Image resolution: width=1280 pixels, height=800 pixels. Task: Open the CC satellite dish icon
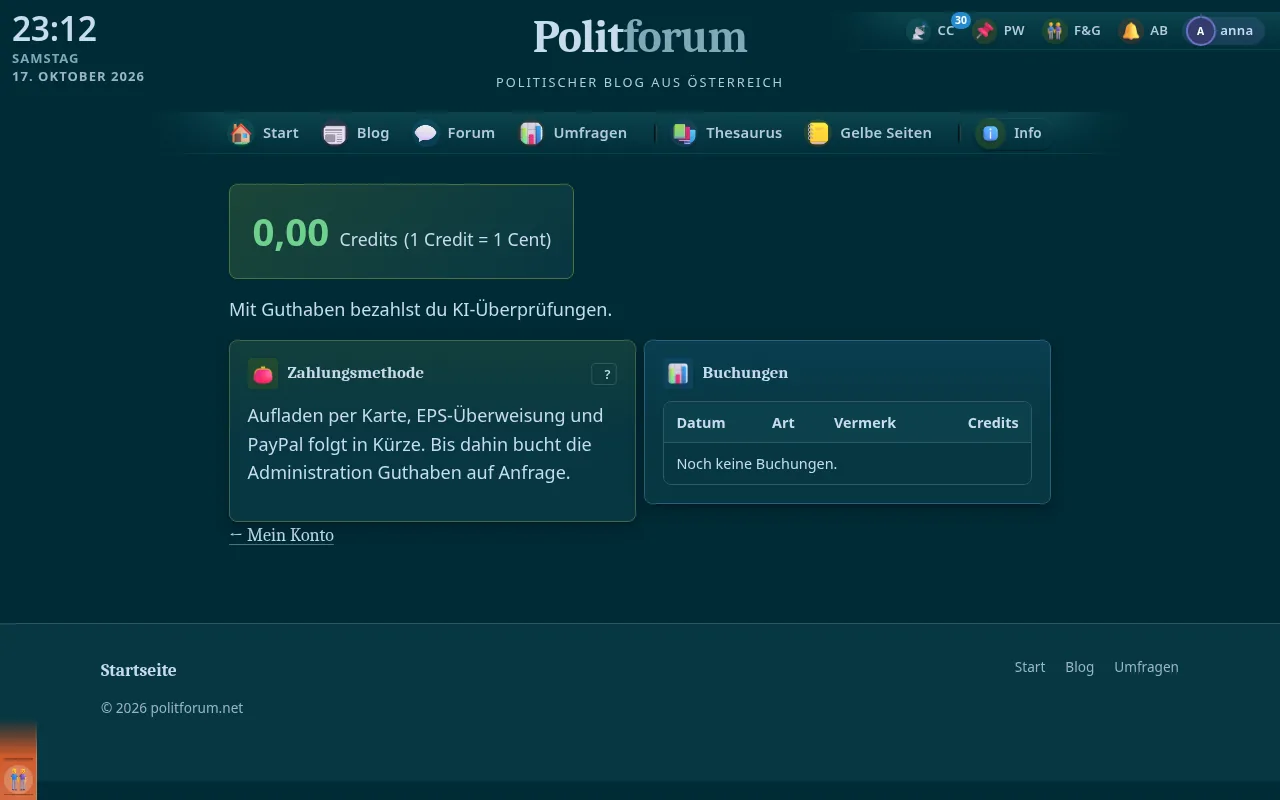point(918,31)
